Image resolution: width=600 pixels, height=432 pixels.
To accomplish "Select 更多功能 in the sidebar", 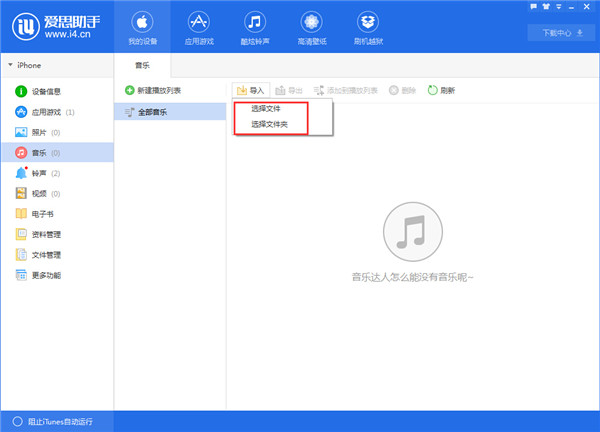I will [x=57, y=275].
